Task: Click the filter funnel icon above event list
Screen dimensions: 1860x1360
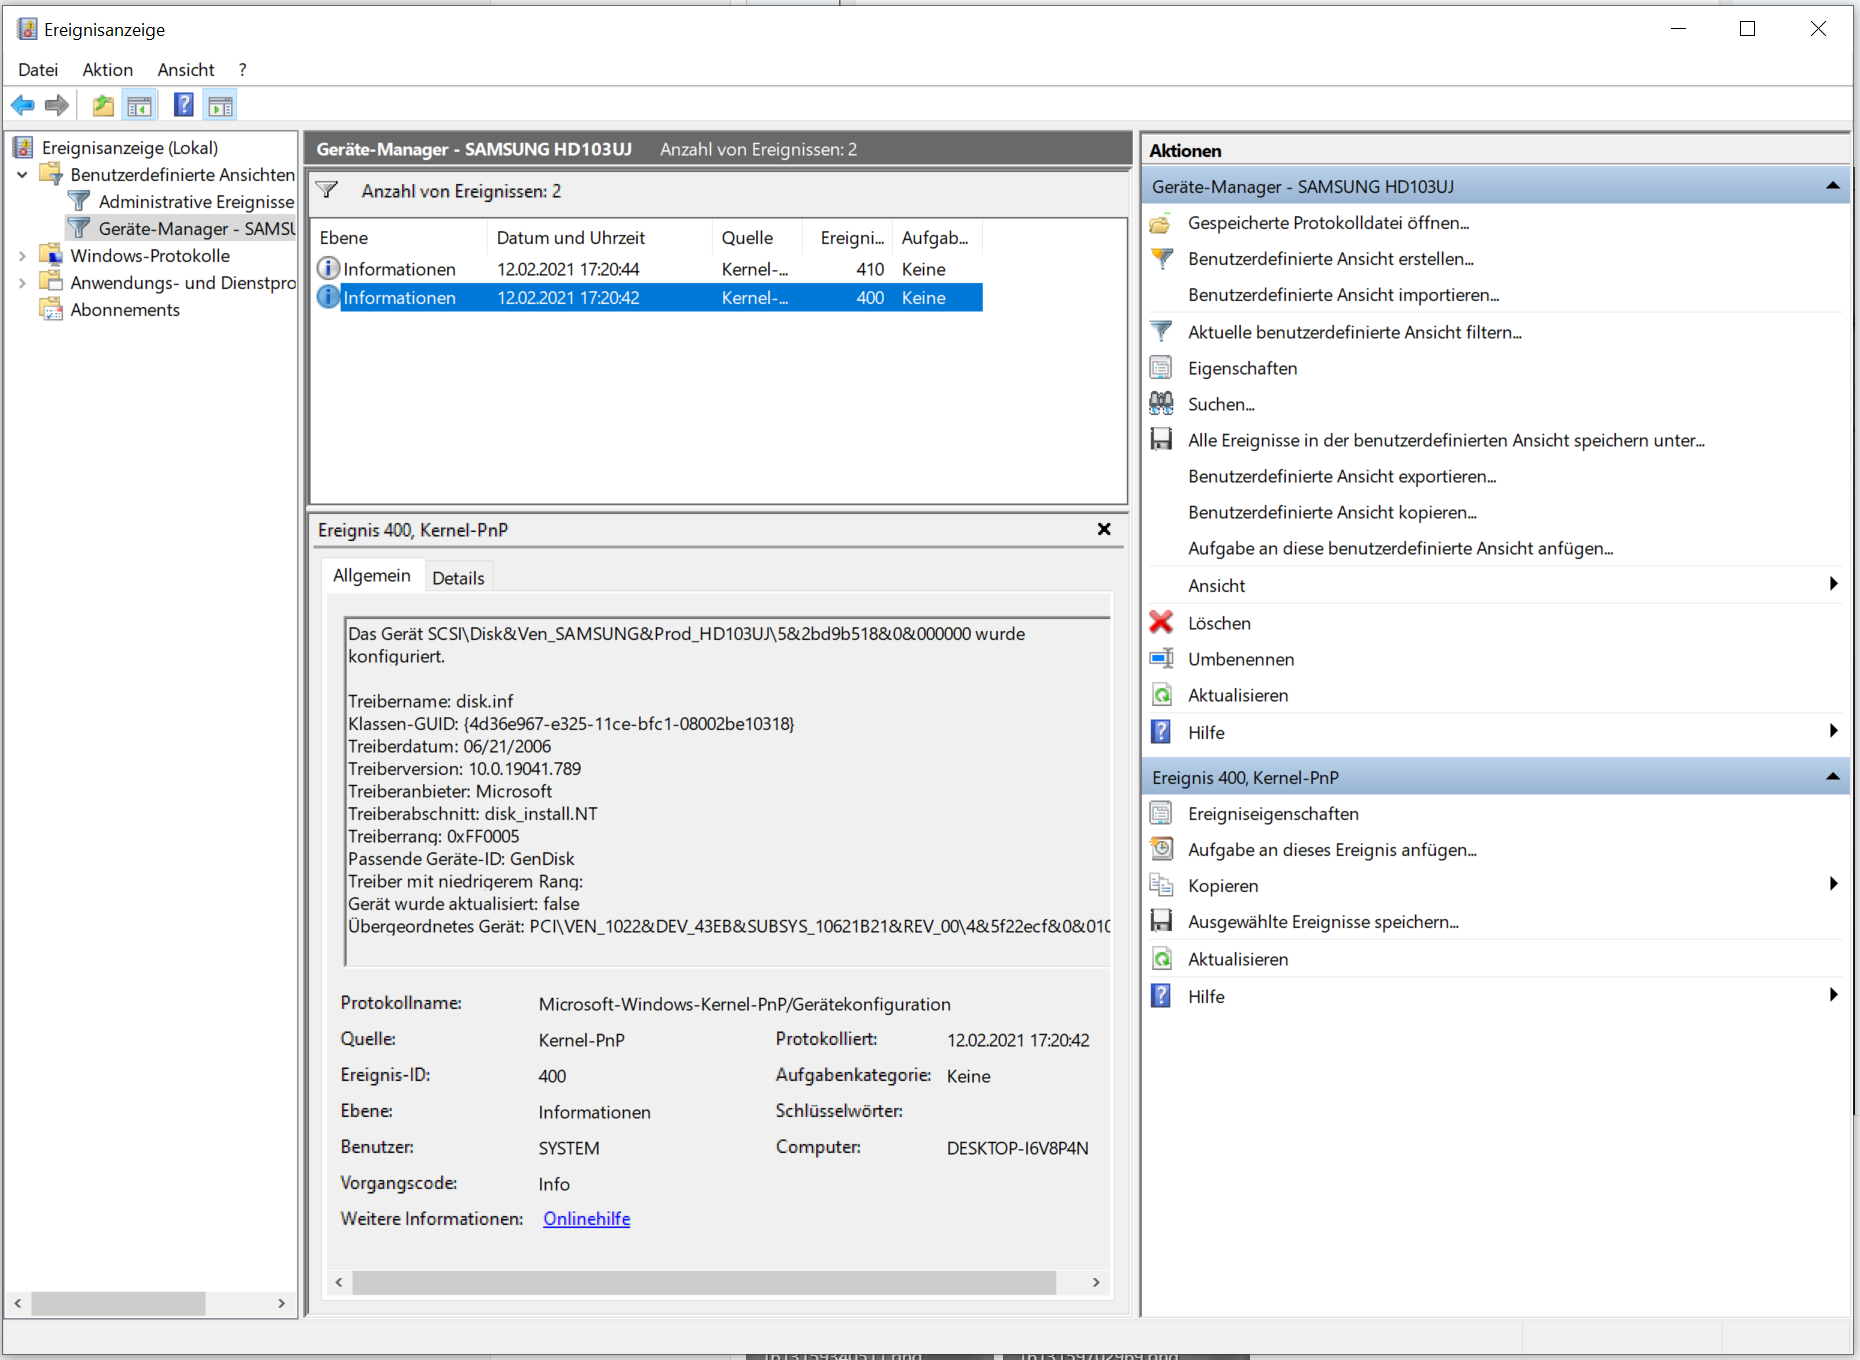Action: [327, 190]
